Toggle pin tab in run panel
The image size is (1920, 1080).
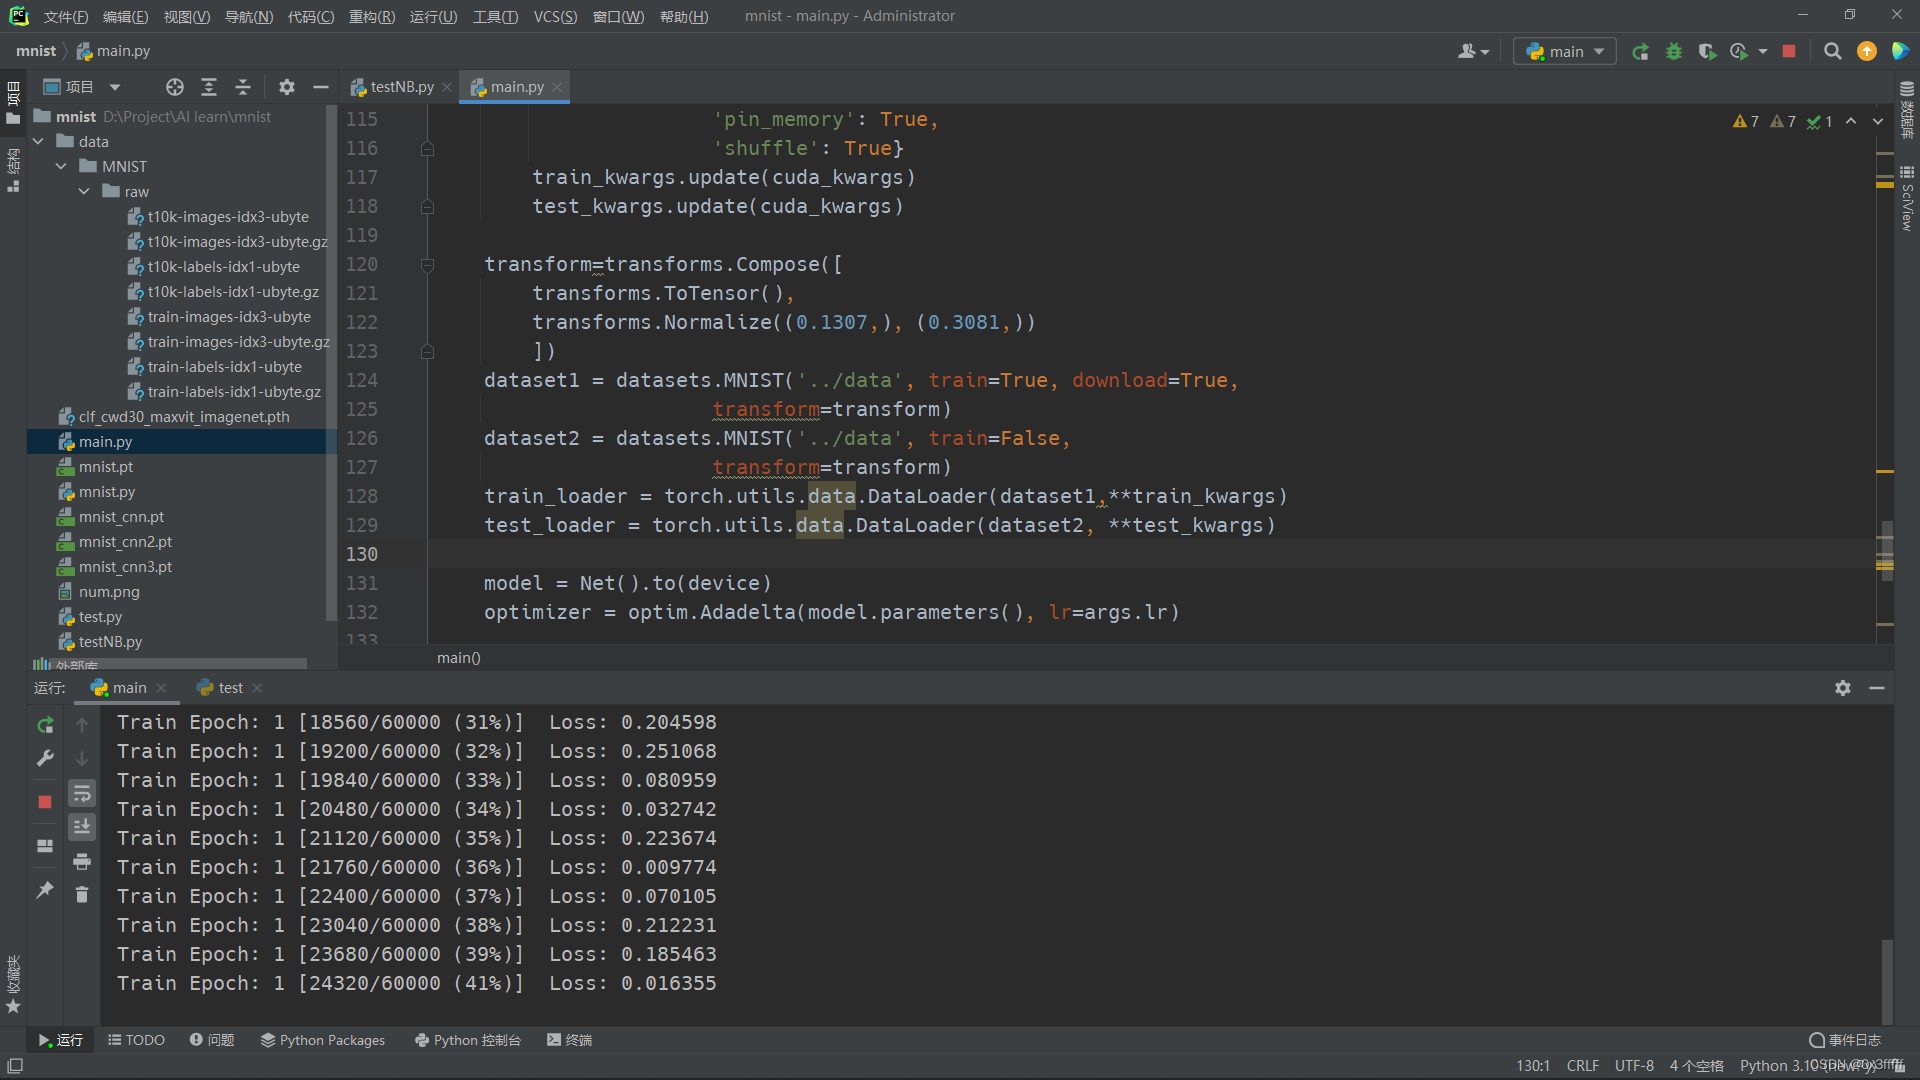click(45, 890)
